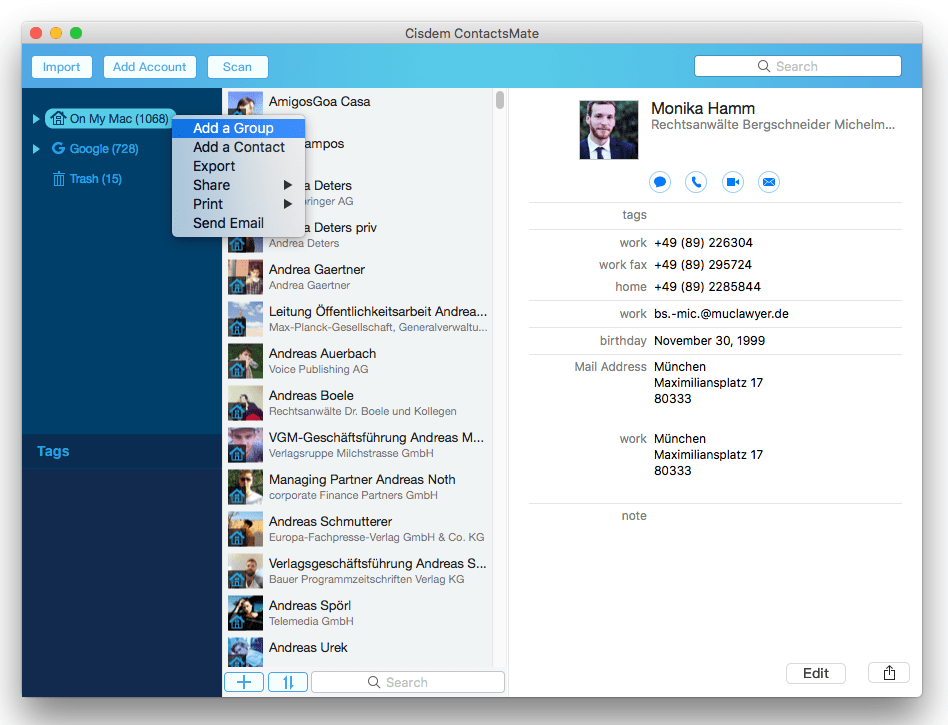Click the Add Account button
The height and width of the screenshot is (725, 948).
click(149, 67)
